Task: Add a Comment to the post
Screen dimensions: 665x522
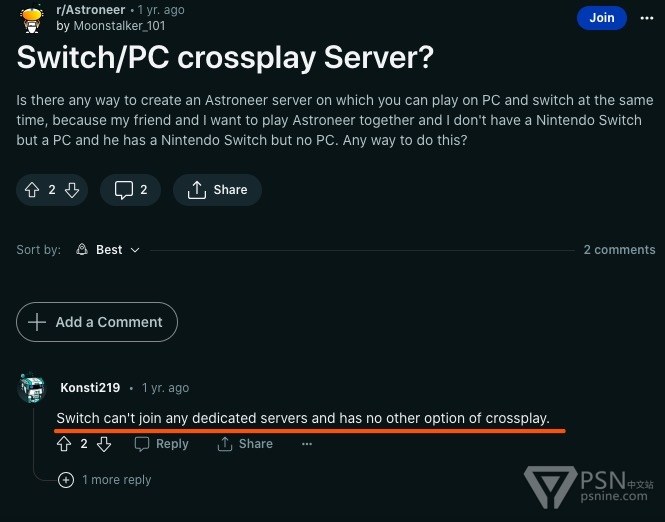Action: [x=97, y=322]
